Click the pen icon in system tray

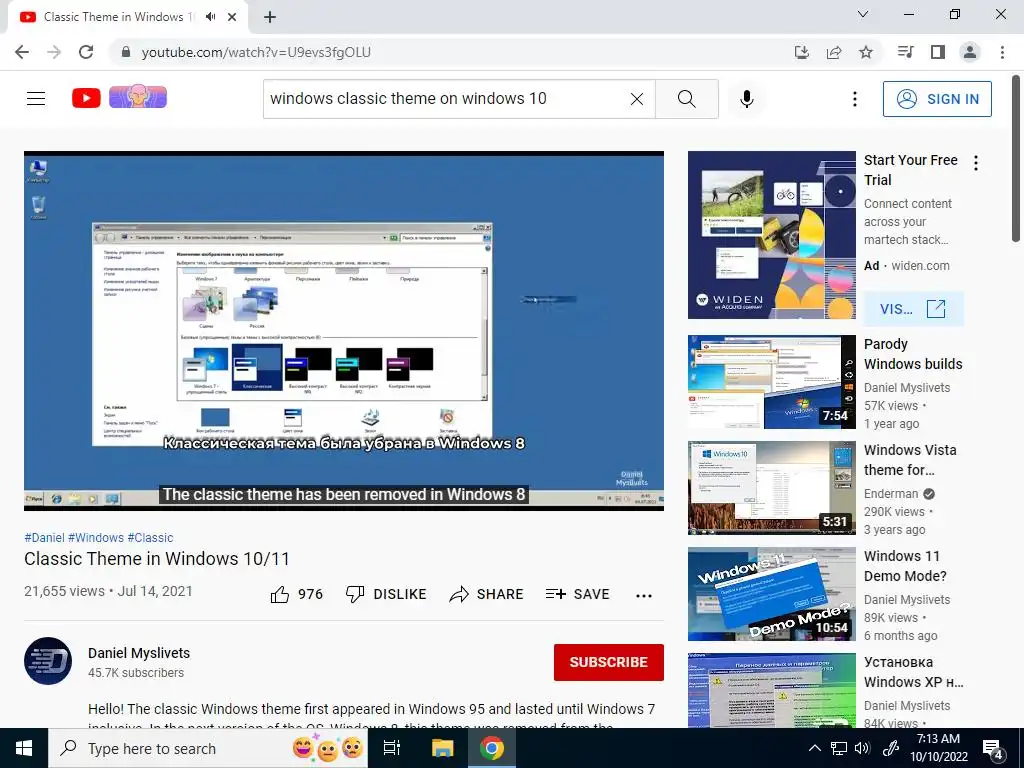click(891, 748)
